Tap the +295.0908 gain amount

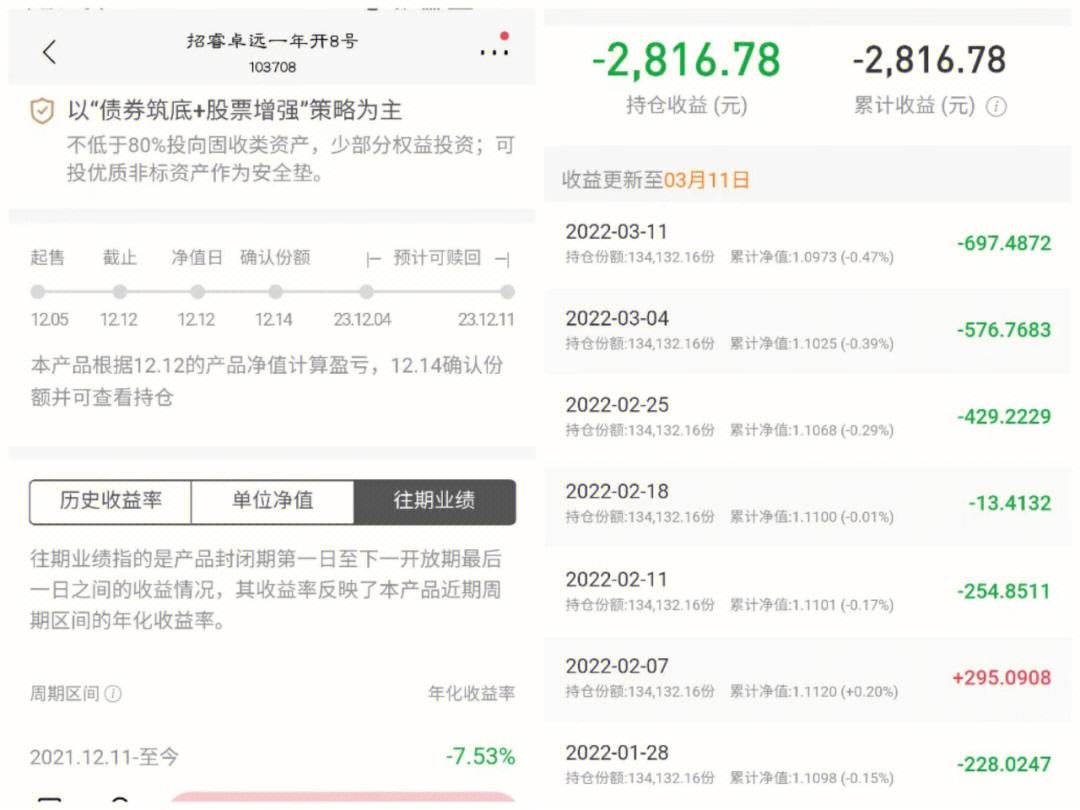[1001, 678]
